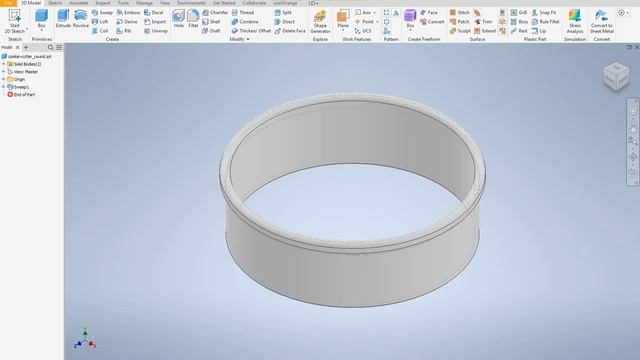Click the ViewCube in viewport
This screenshot has width=640, height=360.
point(616,76)
